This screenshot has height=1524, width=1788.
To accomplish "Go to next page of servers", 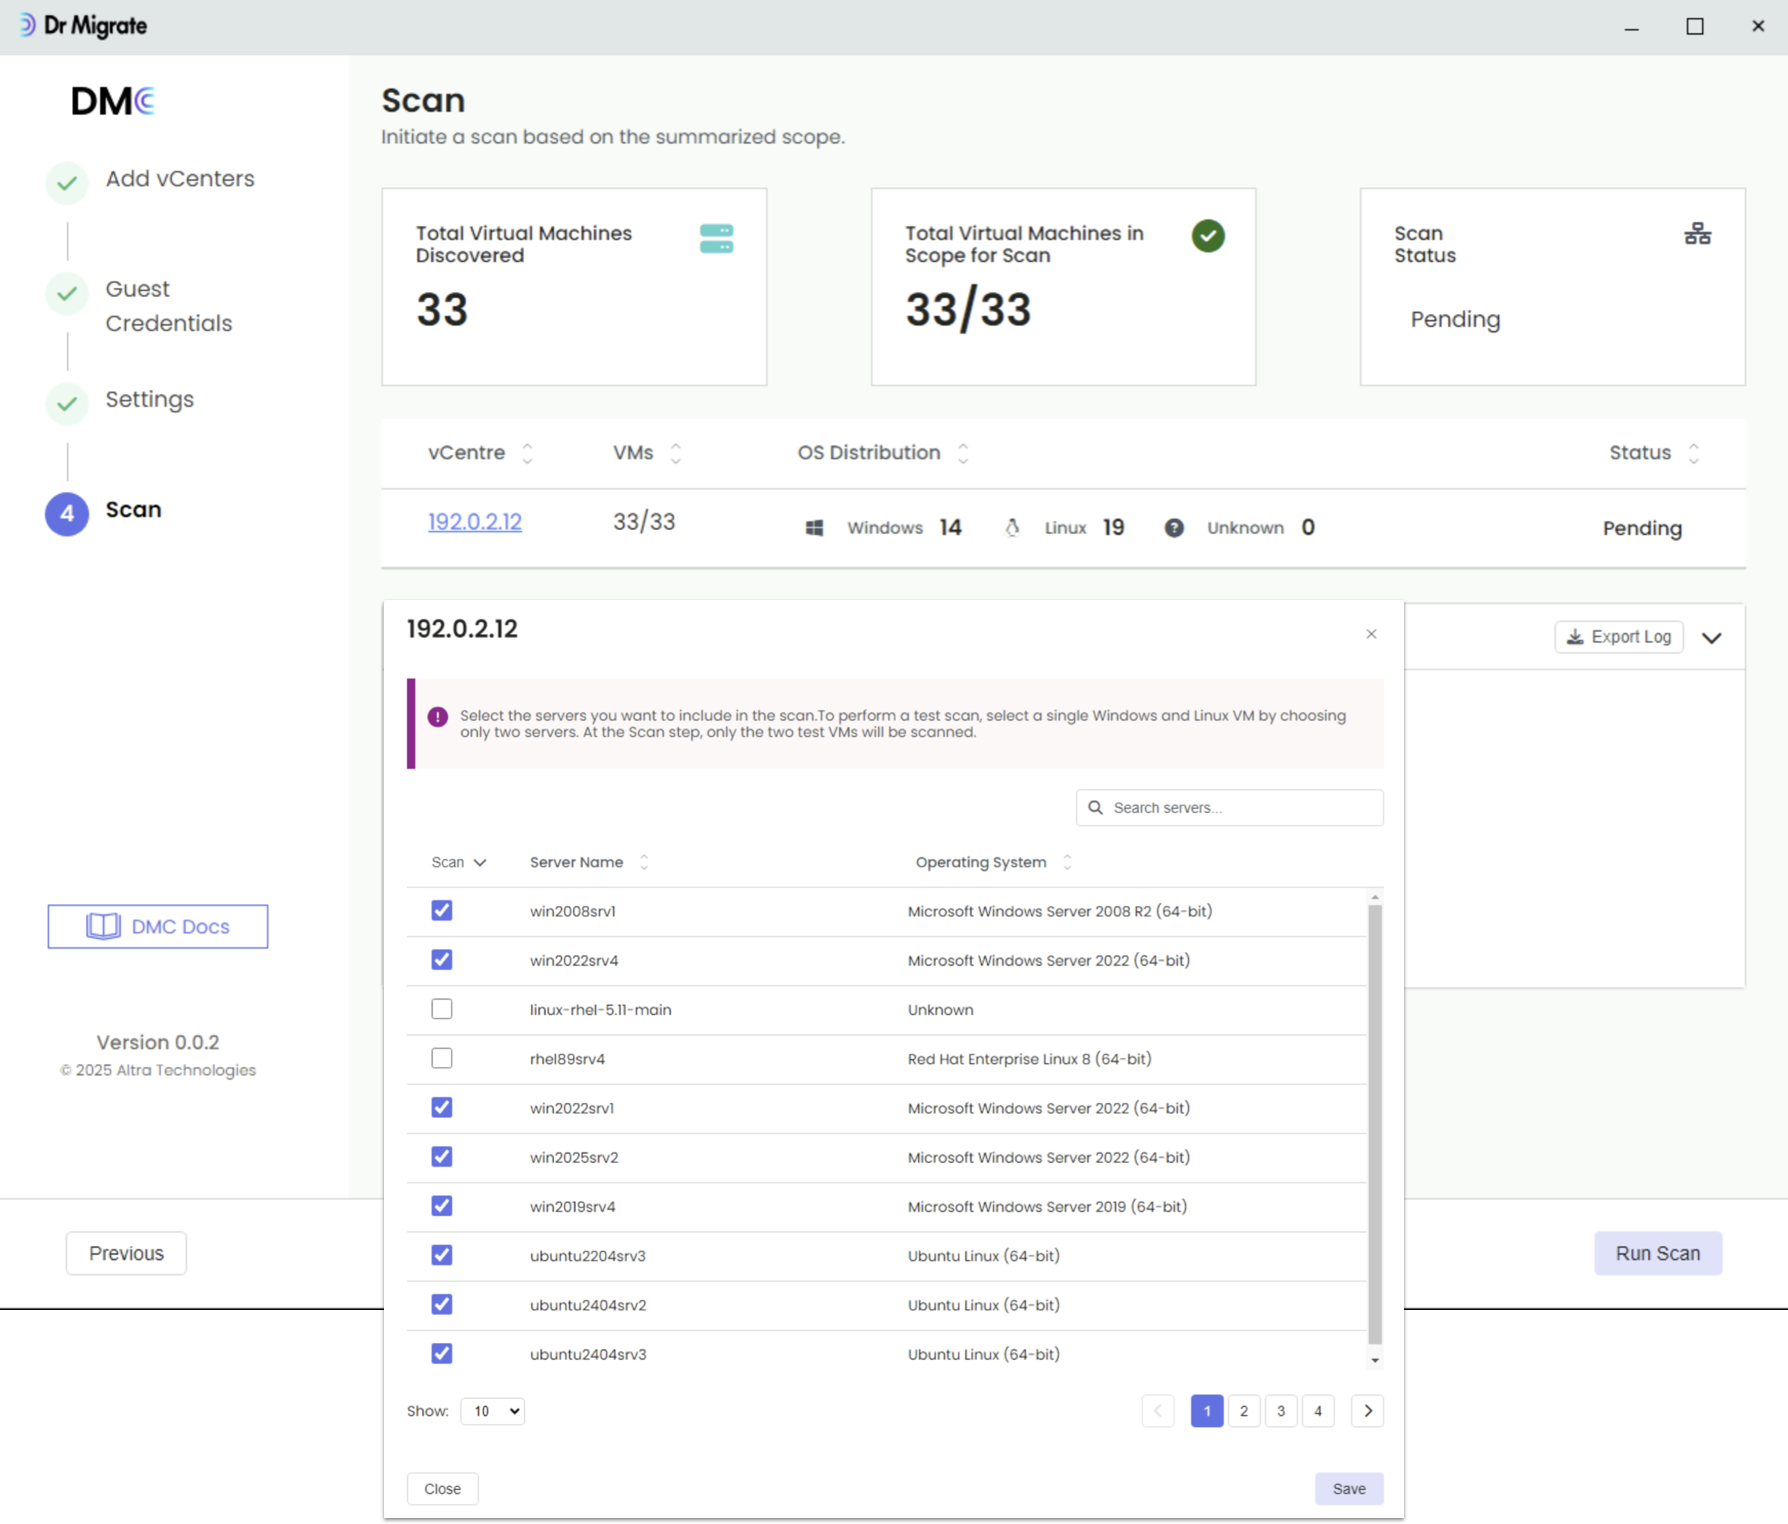I will tap(1367, 1411).
